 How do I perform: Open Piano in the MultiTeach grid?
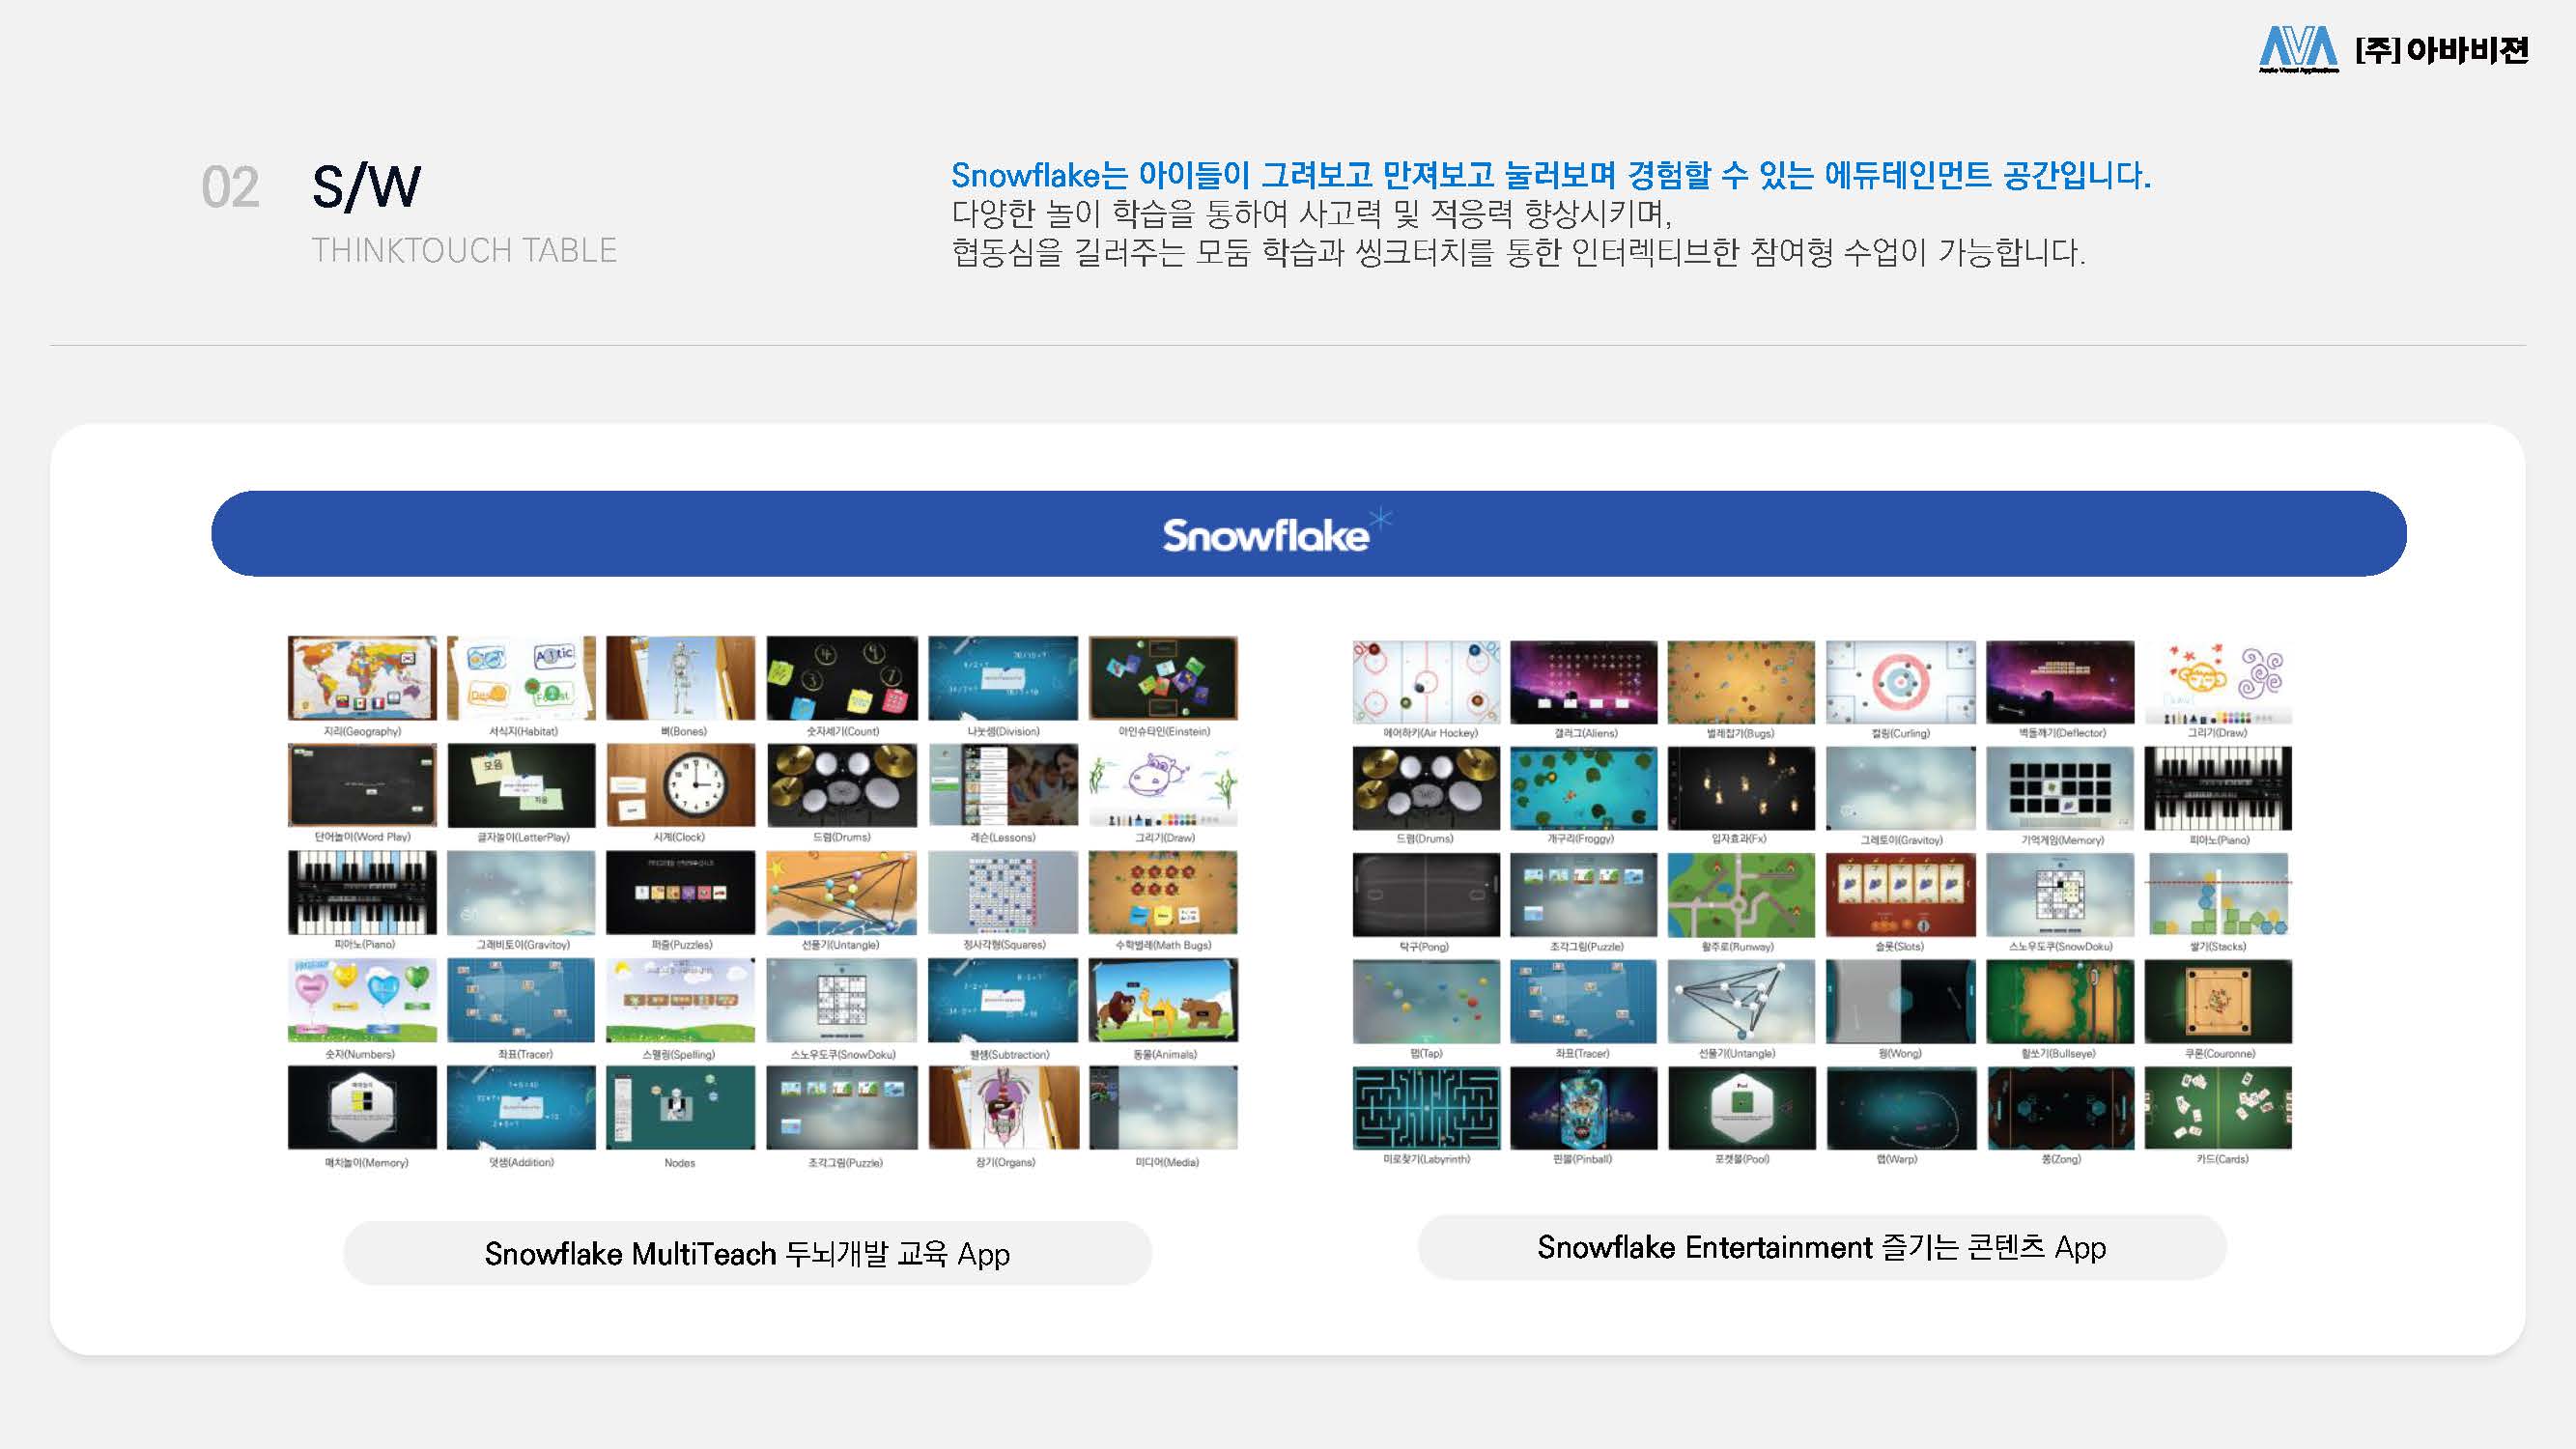(362, 892)
